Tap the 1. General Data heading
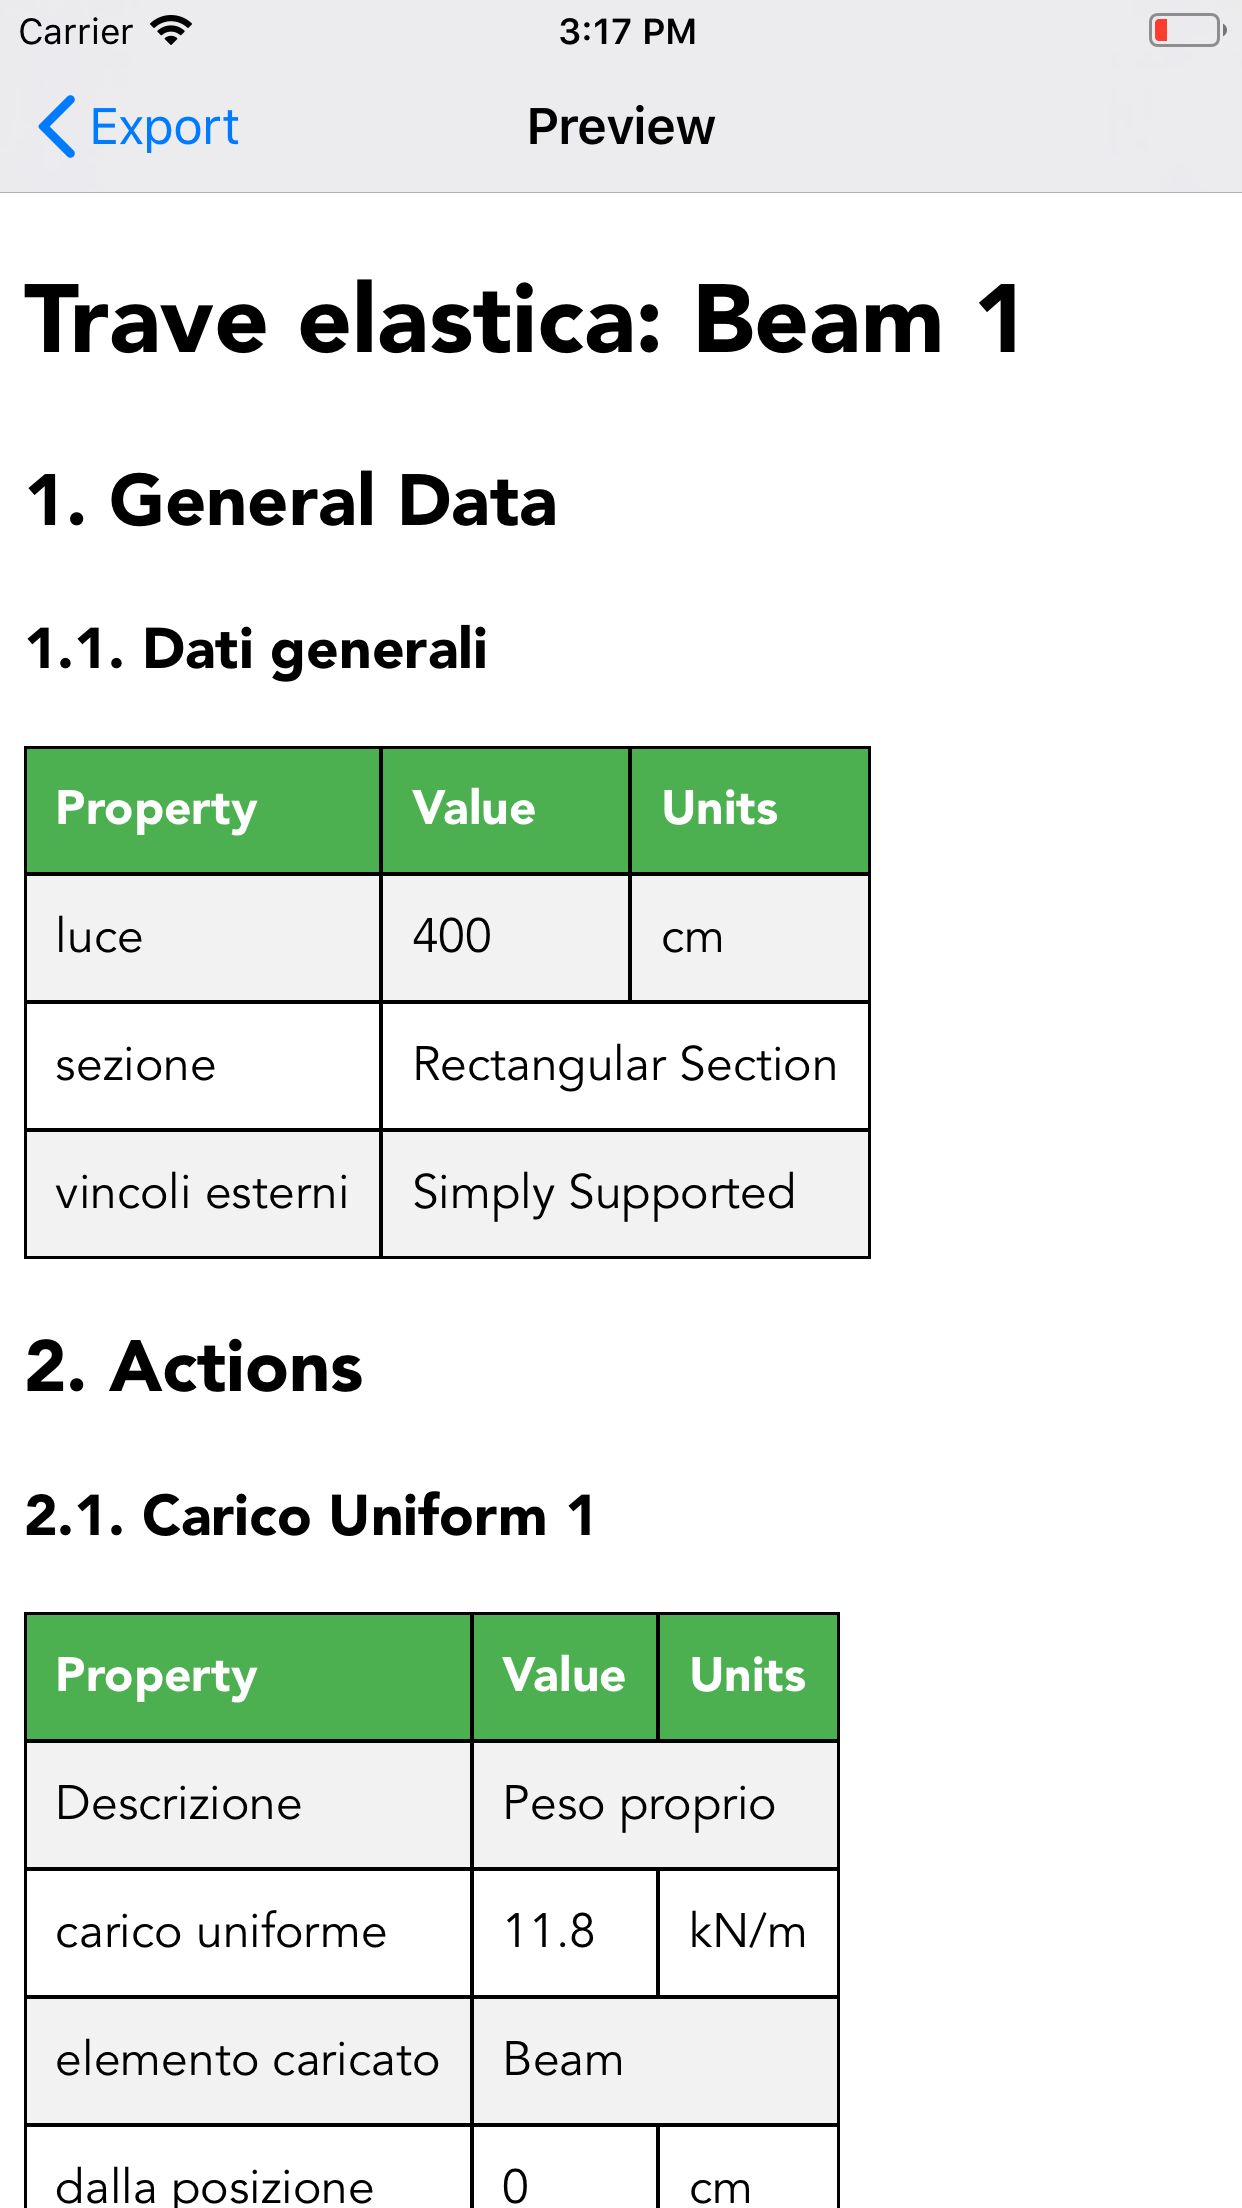Image resolution: width=1242 pixels, height=2208 pixels. click(x=291, y=501)
